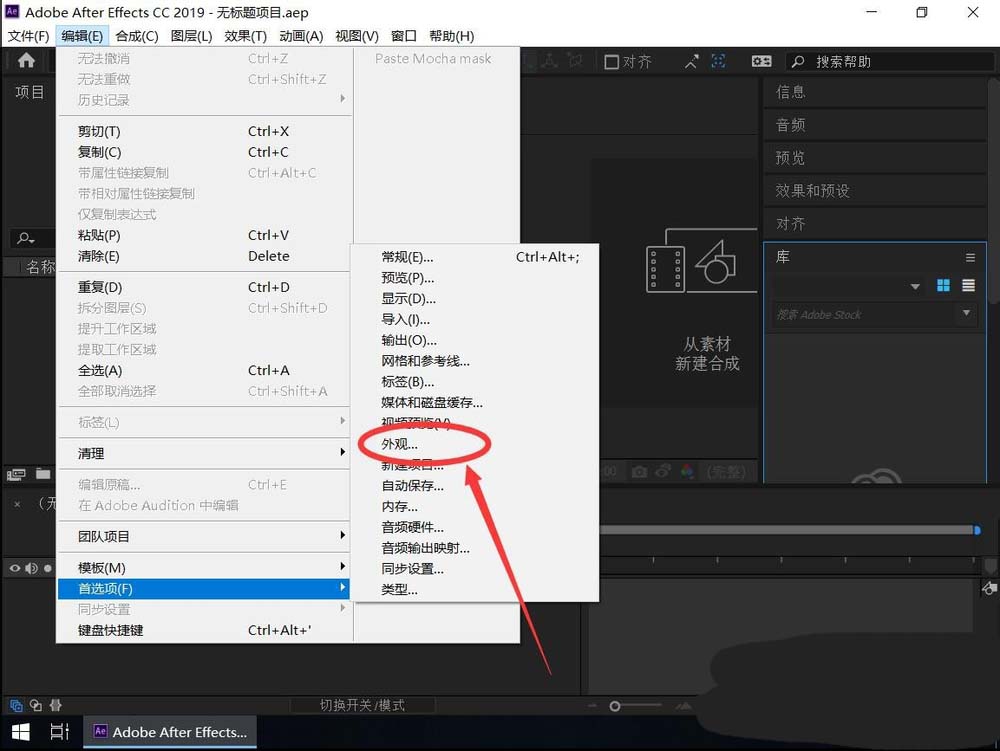The image size is (1000, 751).
Task: Expand the 团队项目 submenu
Action: pyautogui.click(x=204, y=536)
